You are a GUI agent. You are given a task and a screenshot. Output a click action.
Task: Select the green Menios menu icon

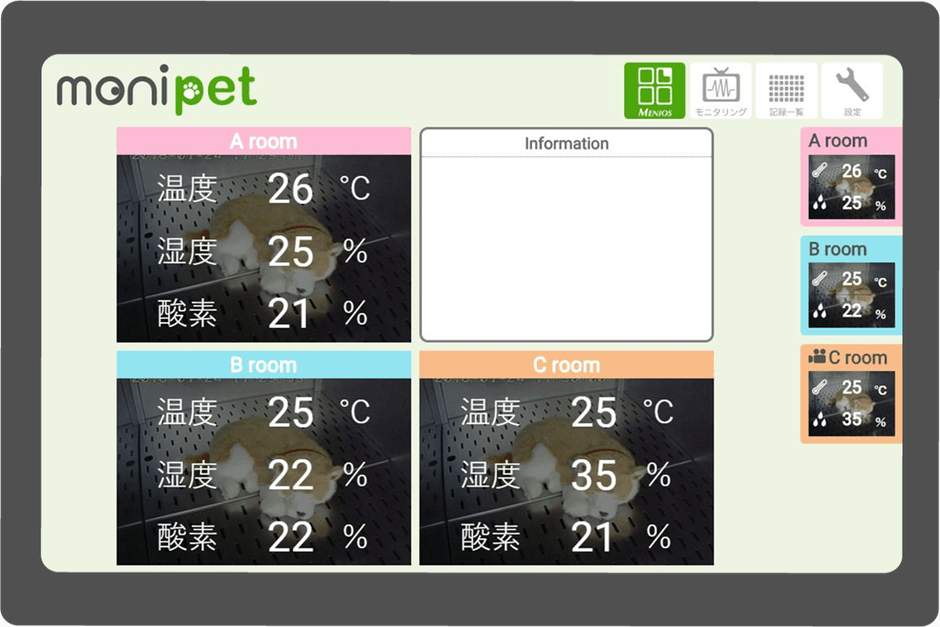click(x=655, y=88)
